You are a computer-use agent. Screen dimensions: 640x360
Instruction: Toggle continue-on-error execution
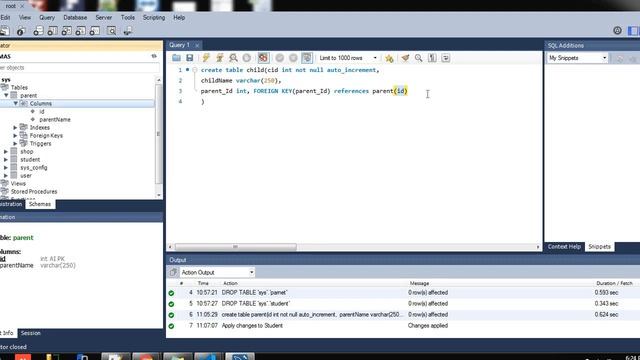263,58
